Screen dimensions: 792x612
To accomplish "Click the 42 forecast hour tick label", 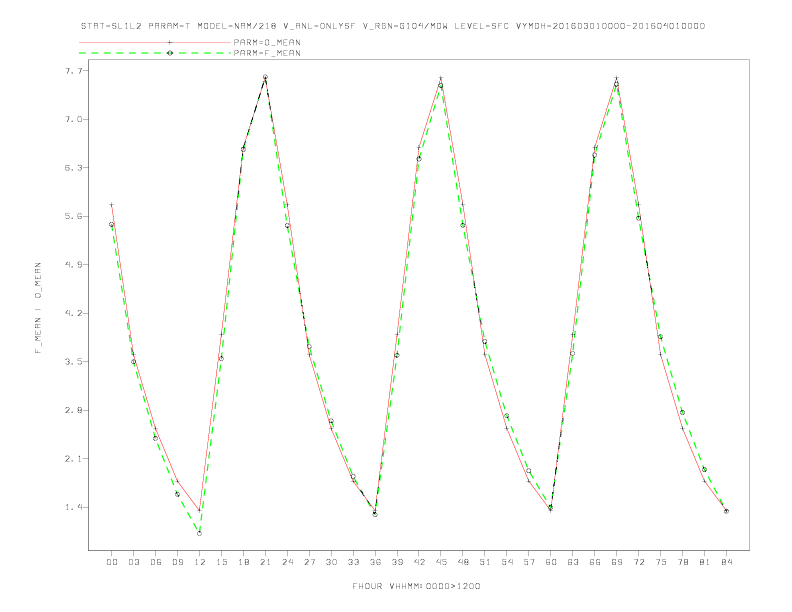I will coord(419,562).
